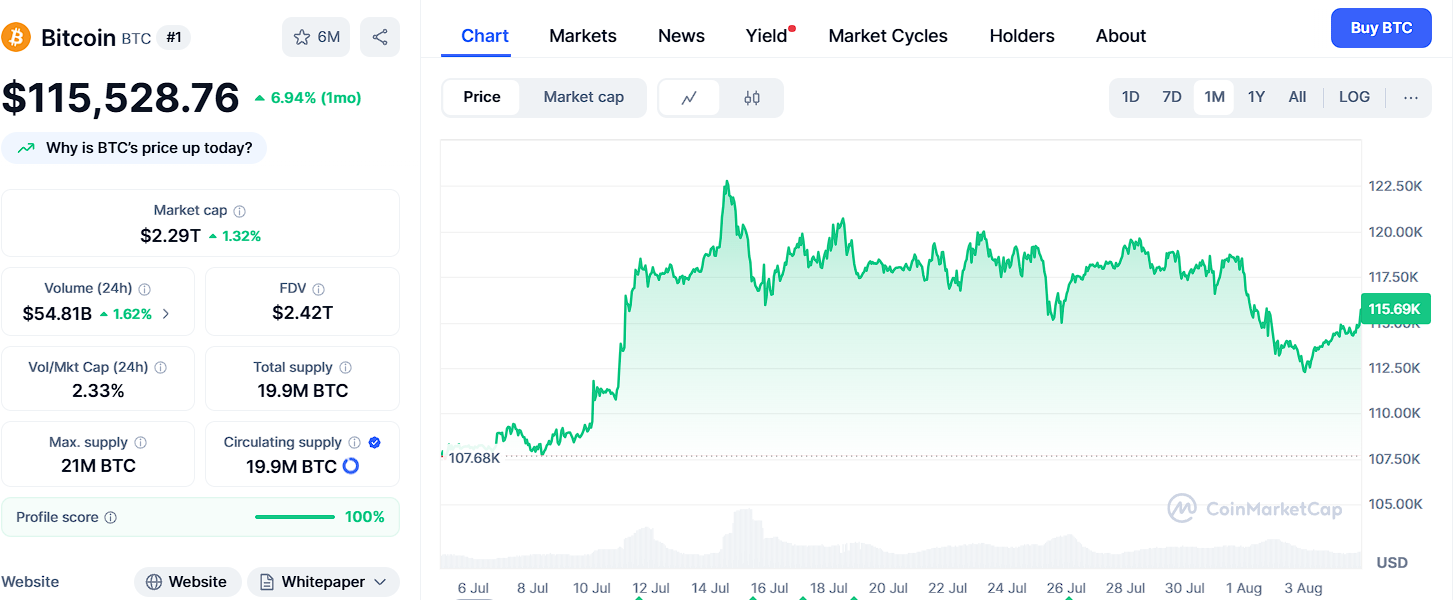The width and height of the screenshot is (1453, 600).
Task: Open the About tab
Action: click(1121, 36)
